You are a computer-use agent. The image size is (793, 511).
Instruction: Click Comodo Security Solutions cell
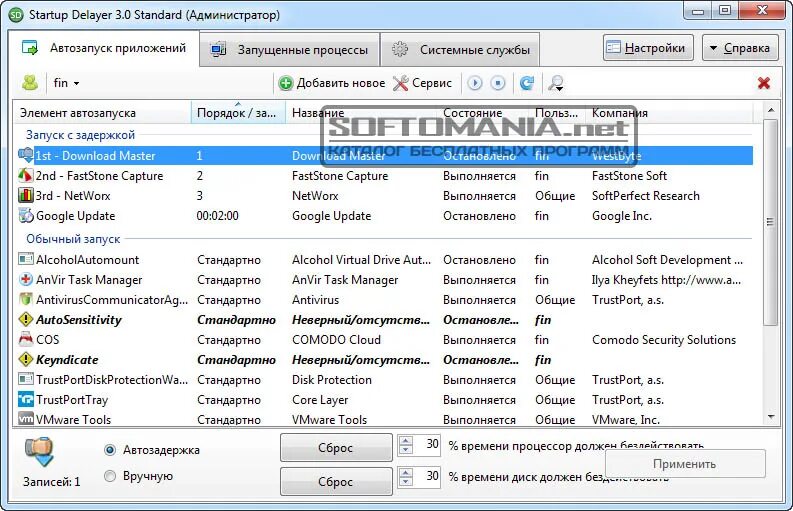(664, 339)
